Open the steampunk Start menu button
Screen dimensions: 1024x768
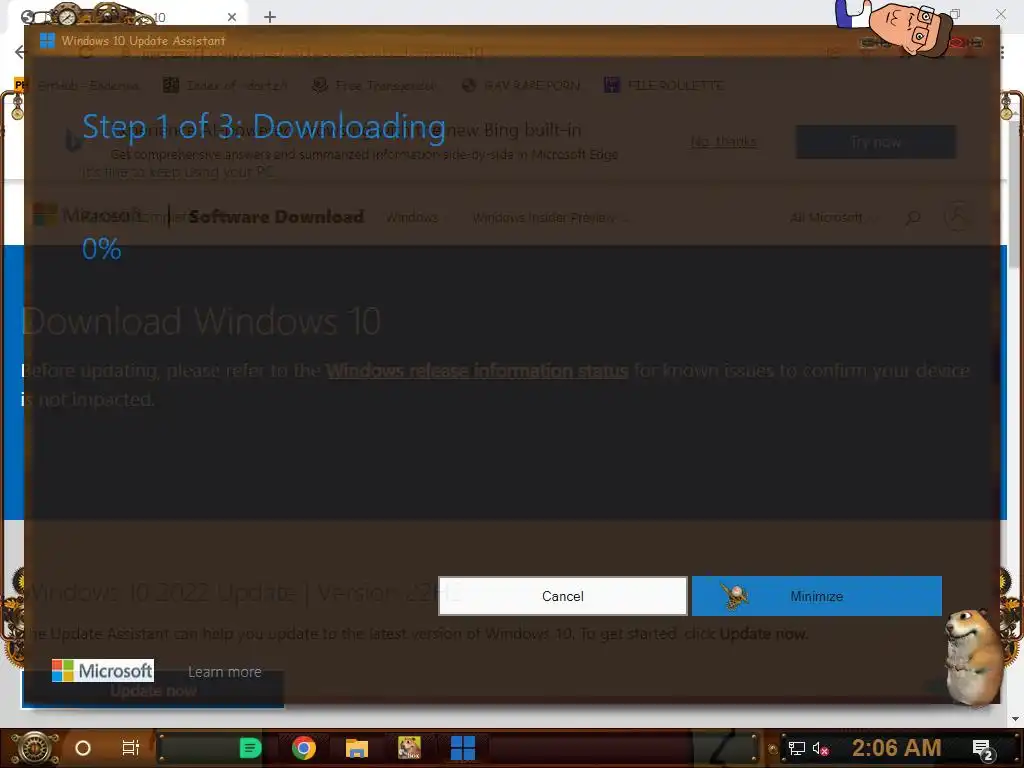[x=35, y=748]
